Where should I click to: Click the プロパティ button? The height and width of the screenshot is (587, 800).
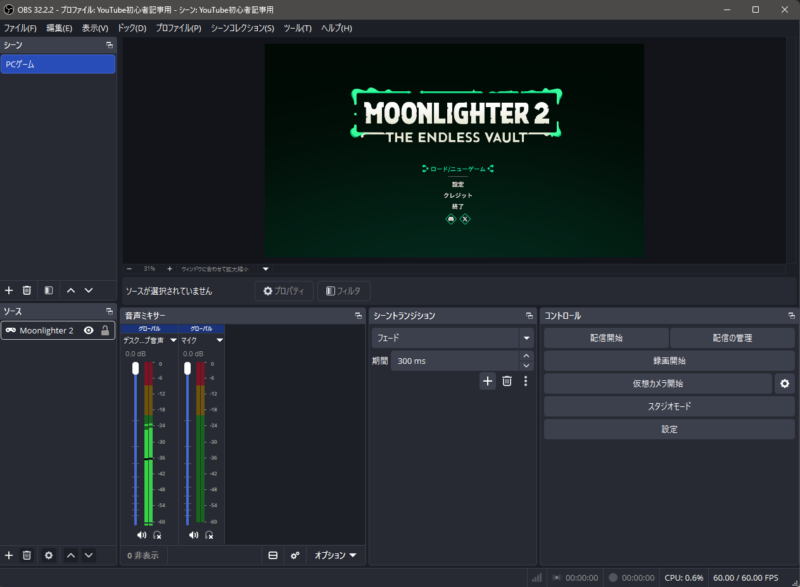coord(284,291)
